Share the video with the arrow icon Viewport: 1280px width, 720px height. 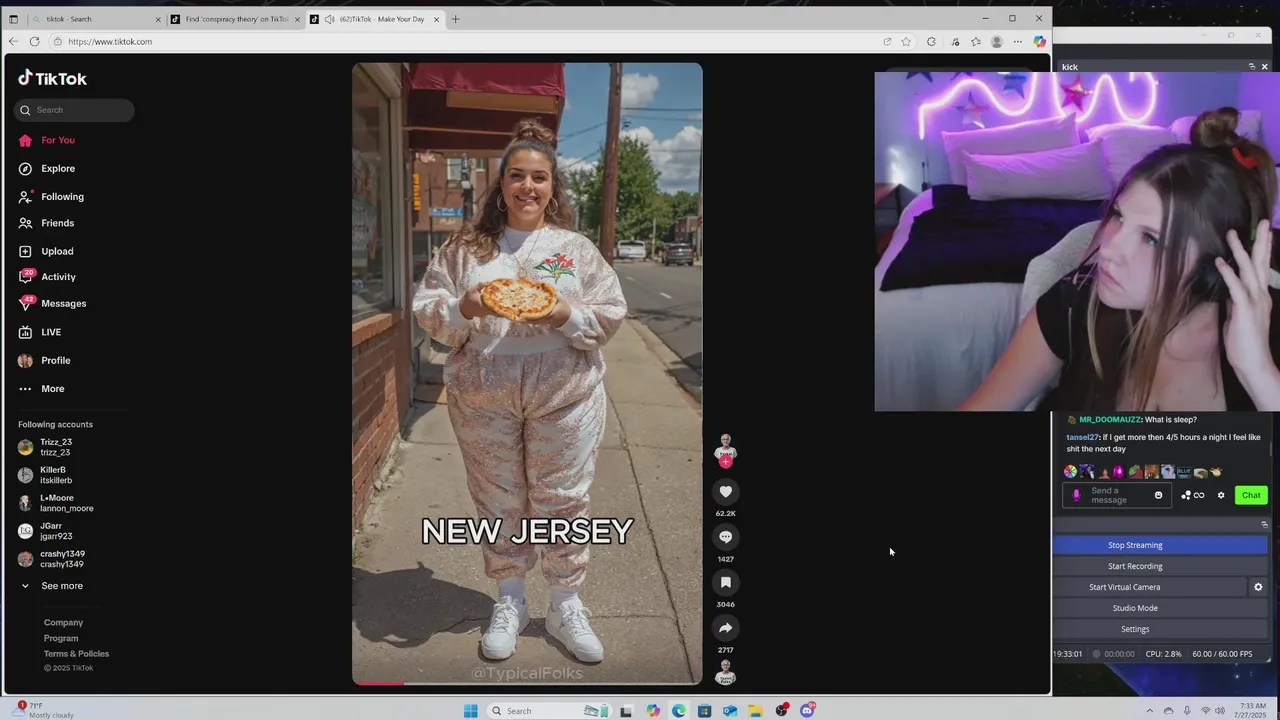726,628
